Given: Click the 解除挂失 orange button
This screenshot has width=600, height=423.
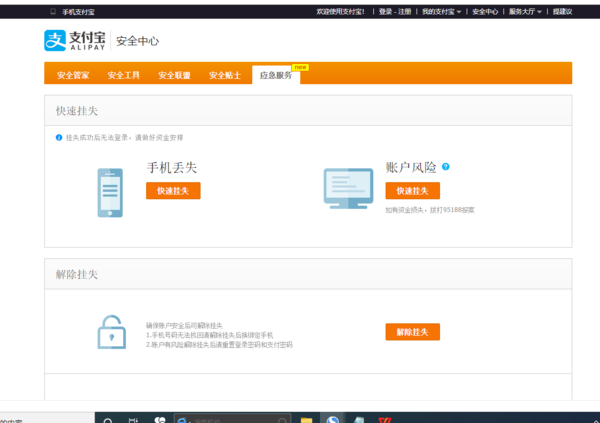Looking at the screenshot, I should click(x=412, y=332).
